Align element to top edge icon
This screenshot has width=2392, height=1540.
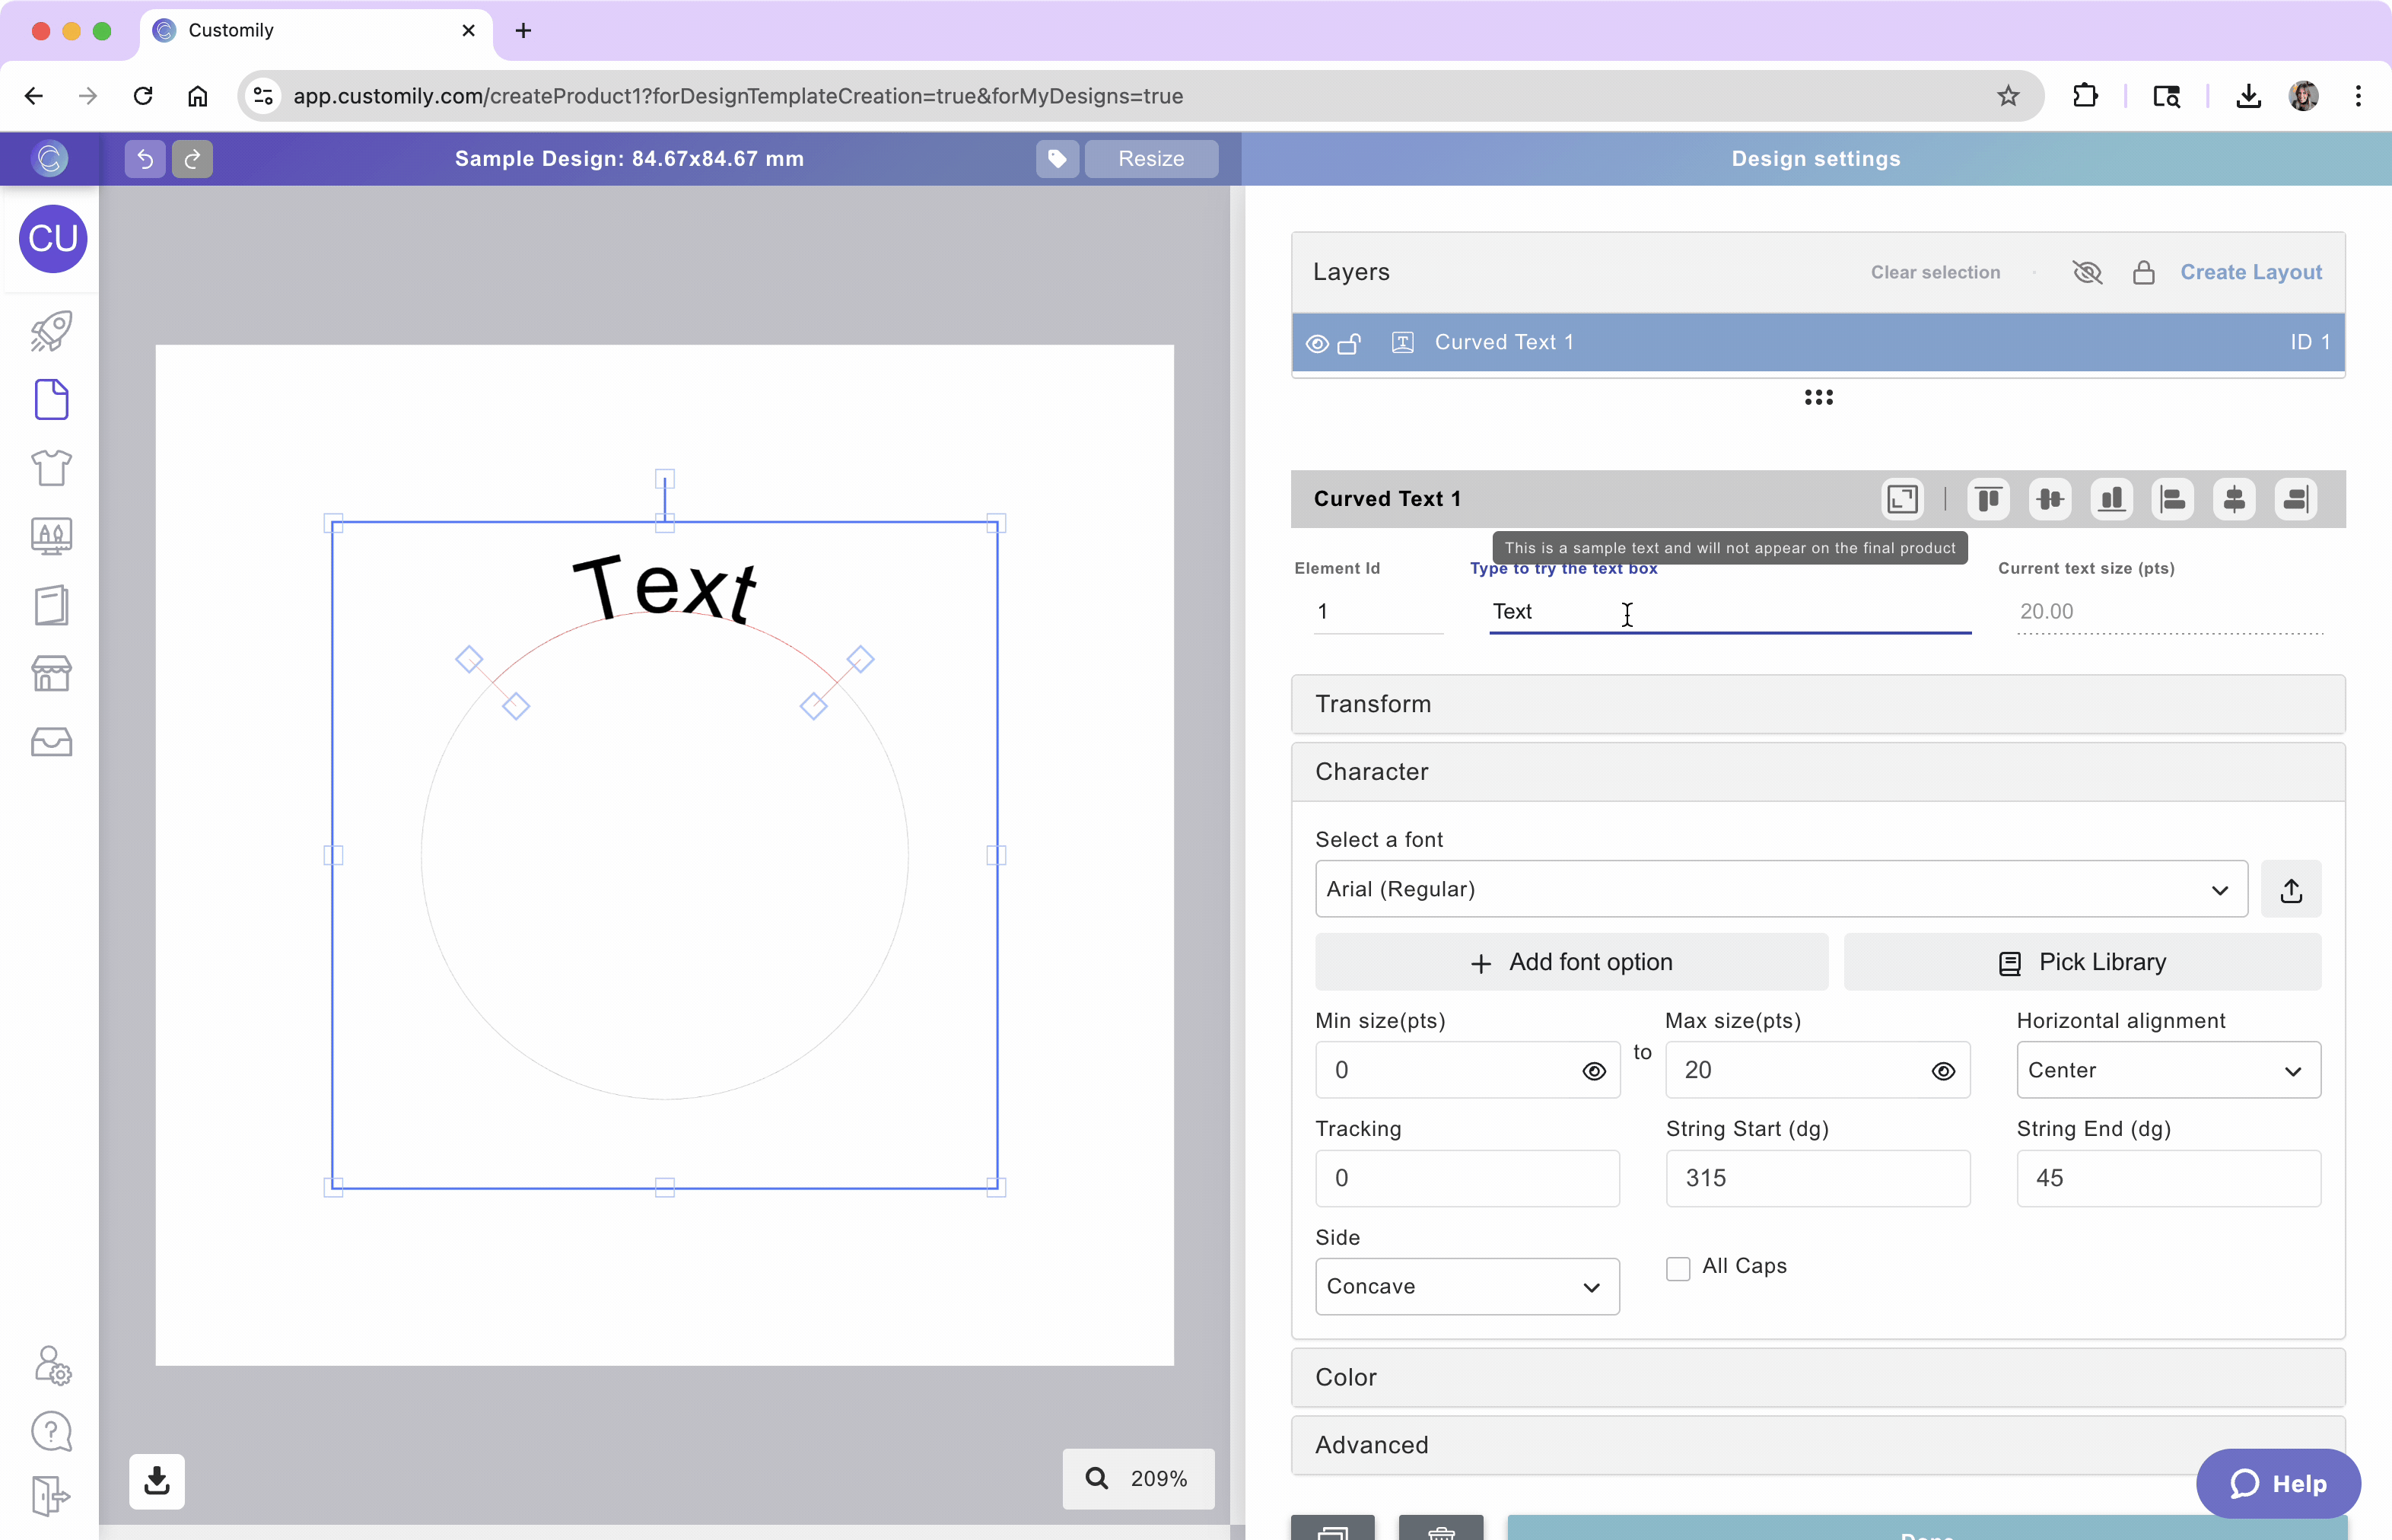pos(1988,499)
